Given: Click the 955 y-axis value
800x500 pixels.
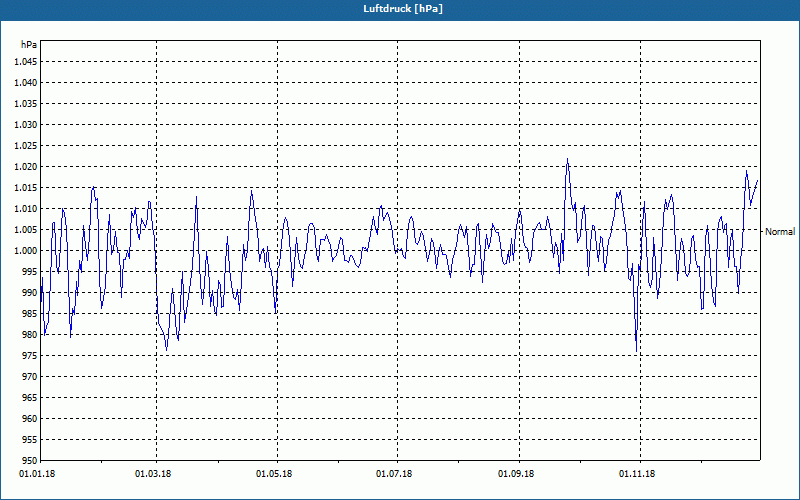Looking at the screenshot, I should tap(30, 440).
